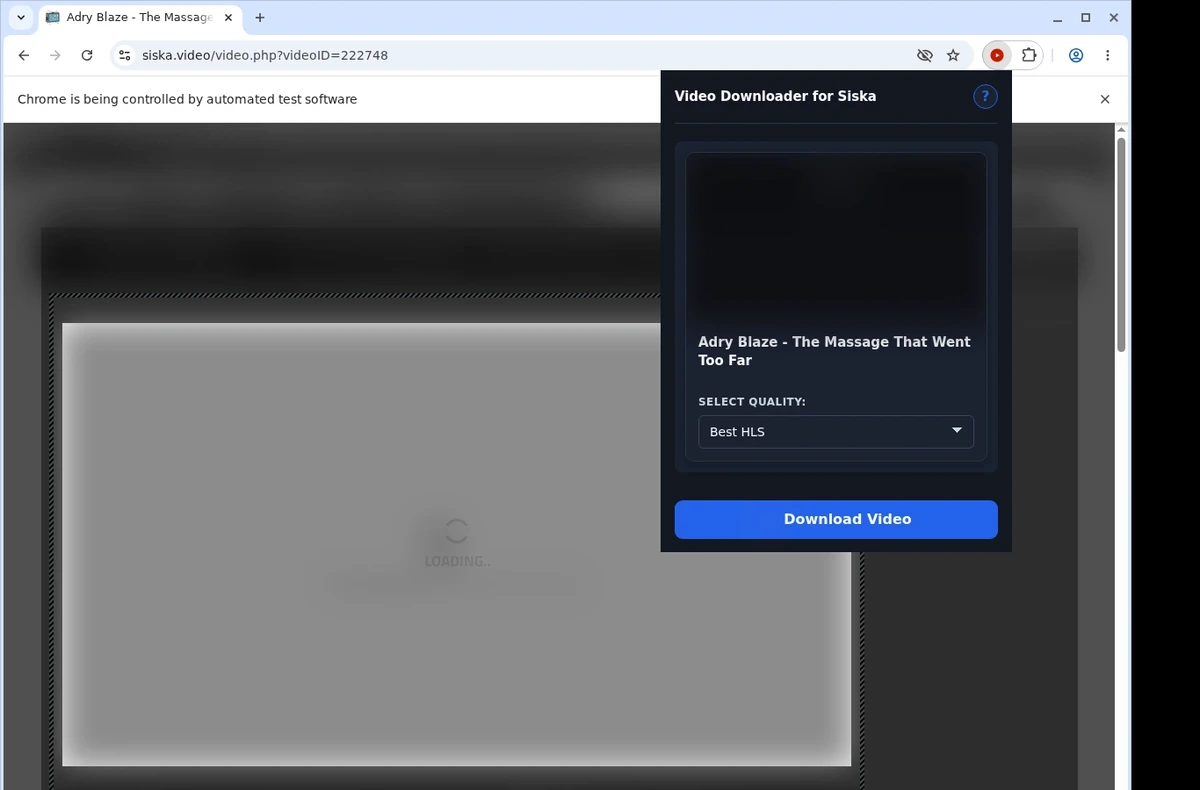Viewport: 1200px width, 790px height.
Task: Click the video thumbnail preview in popup
Action: pos(836,238)
